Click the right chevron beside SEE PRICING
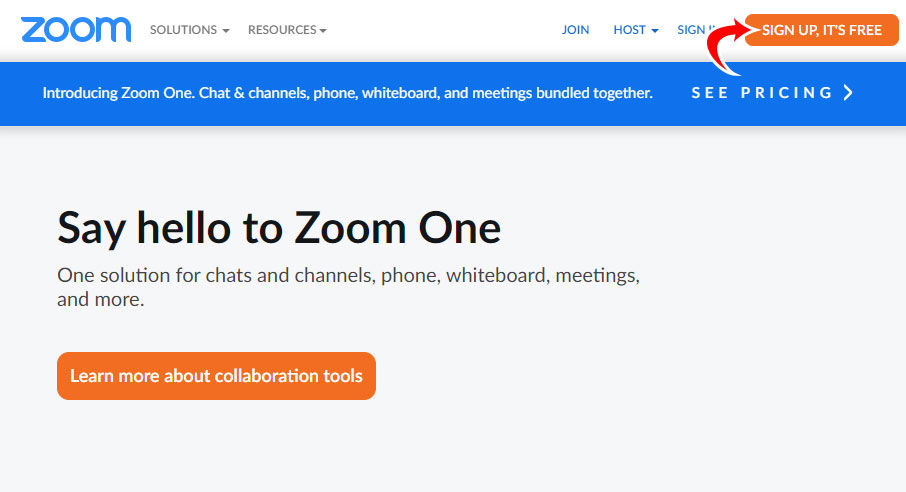Viewport: 906px width, 492px height. pyautogui.click(x=848, y=93)
